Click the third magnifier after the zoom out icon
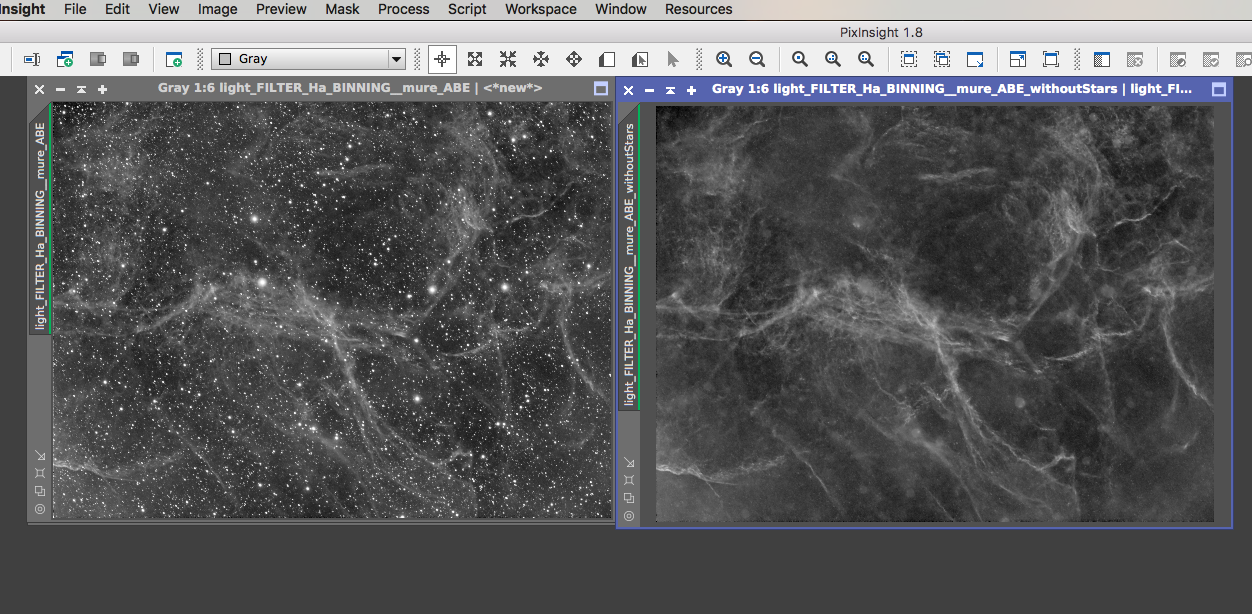The image size is (1252, 614). [x=866, y=59]
